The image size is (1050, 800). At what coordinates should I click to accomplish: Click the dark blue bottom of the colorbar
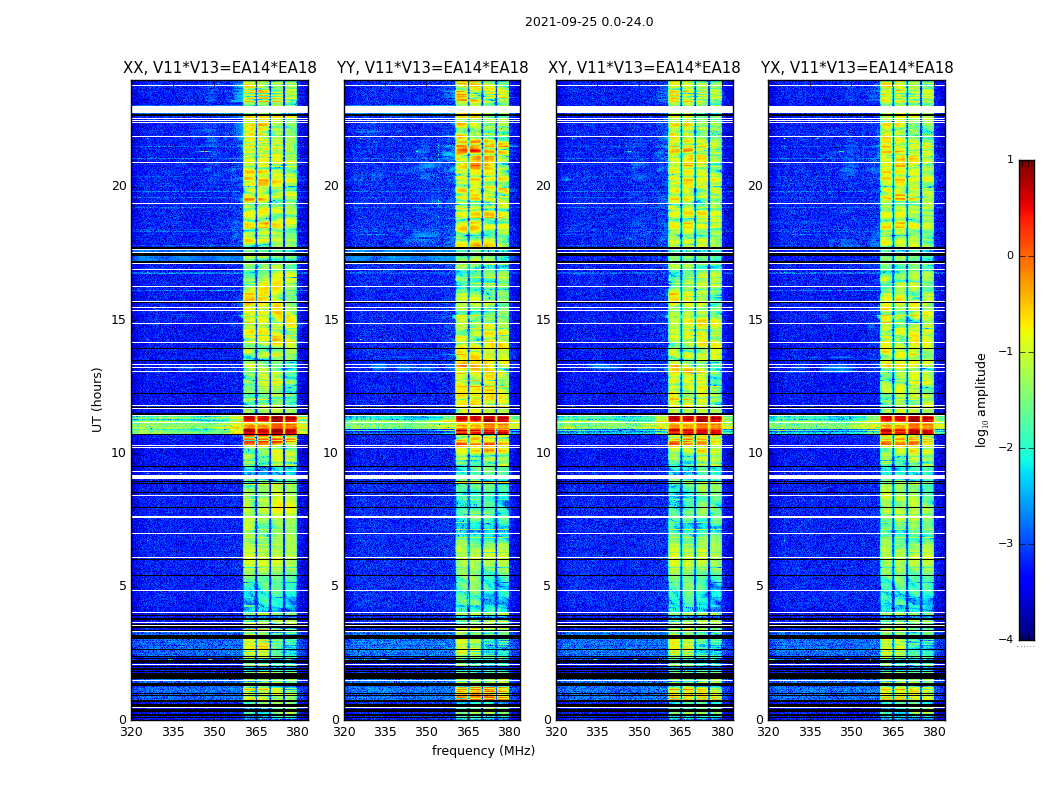click(1027, 635)
